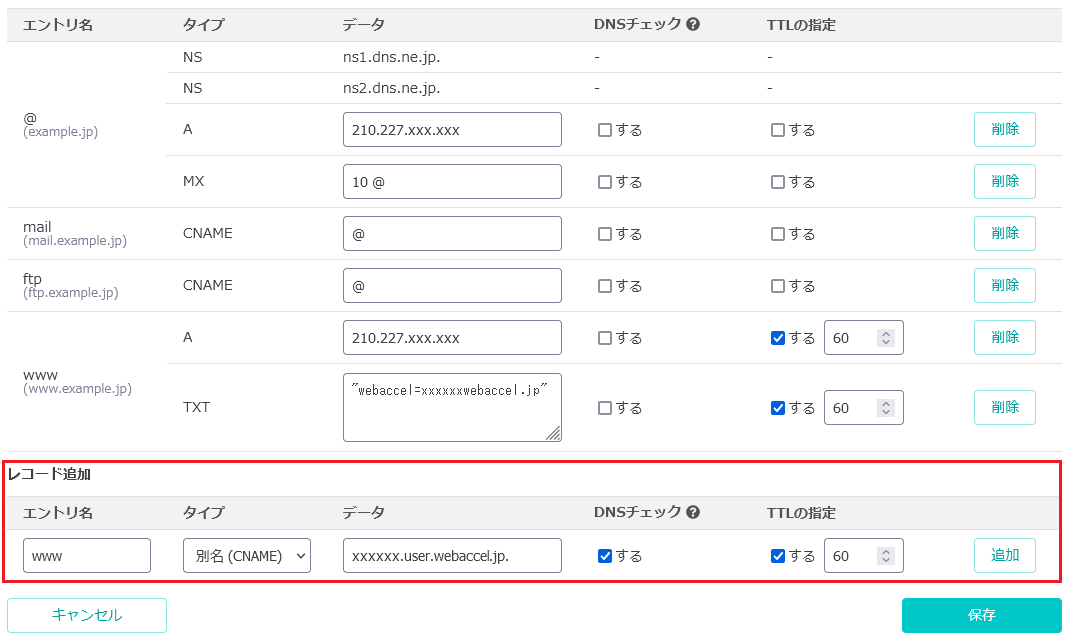Viewport: 1071px width, 644px height.
Task: Select ns1.dns.ne.jp. text
Action: (x=391, y=57)
